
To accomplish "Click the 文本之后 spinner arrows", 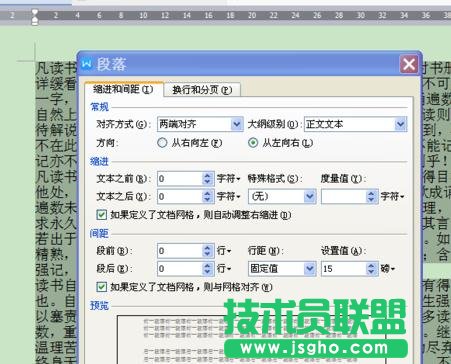I will (x=208, y=196).
